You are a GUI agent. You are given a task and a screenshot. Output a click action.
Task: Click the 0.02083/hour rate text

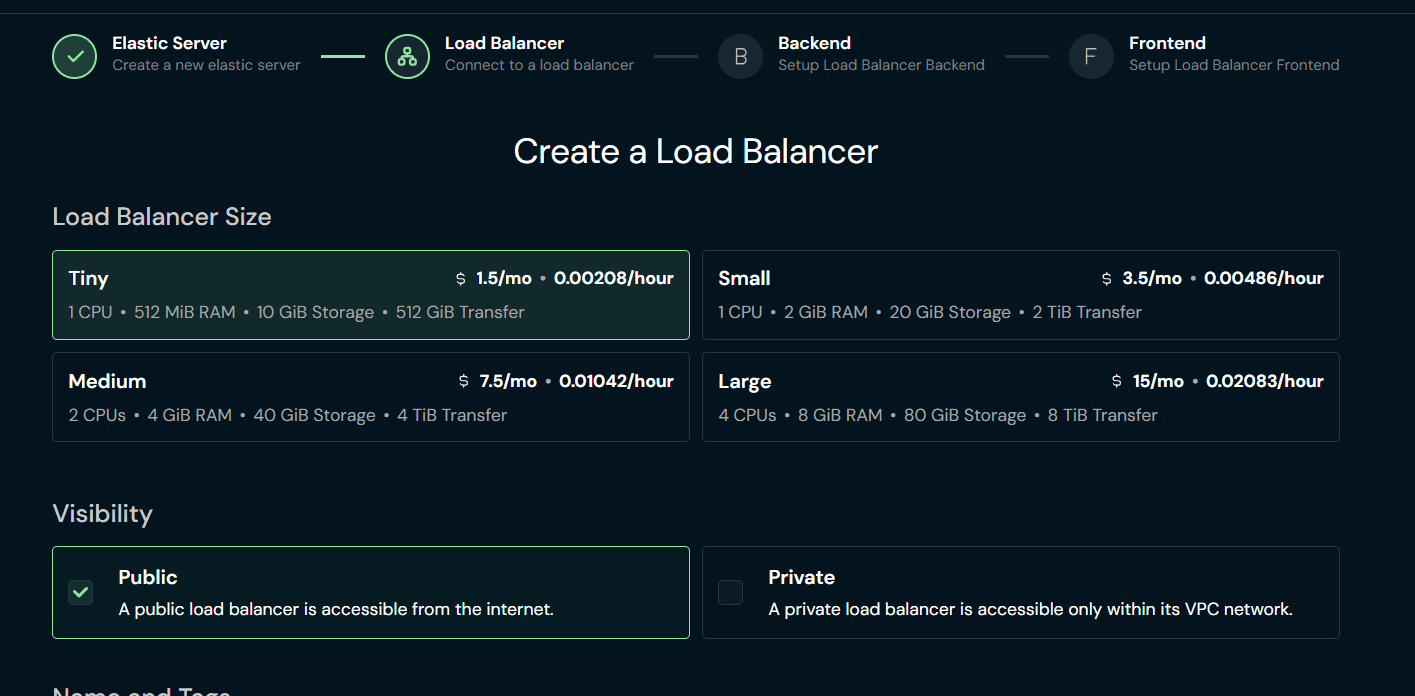1265,381
